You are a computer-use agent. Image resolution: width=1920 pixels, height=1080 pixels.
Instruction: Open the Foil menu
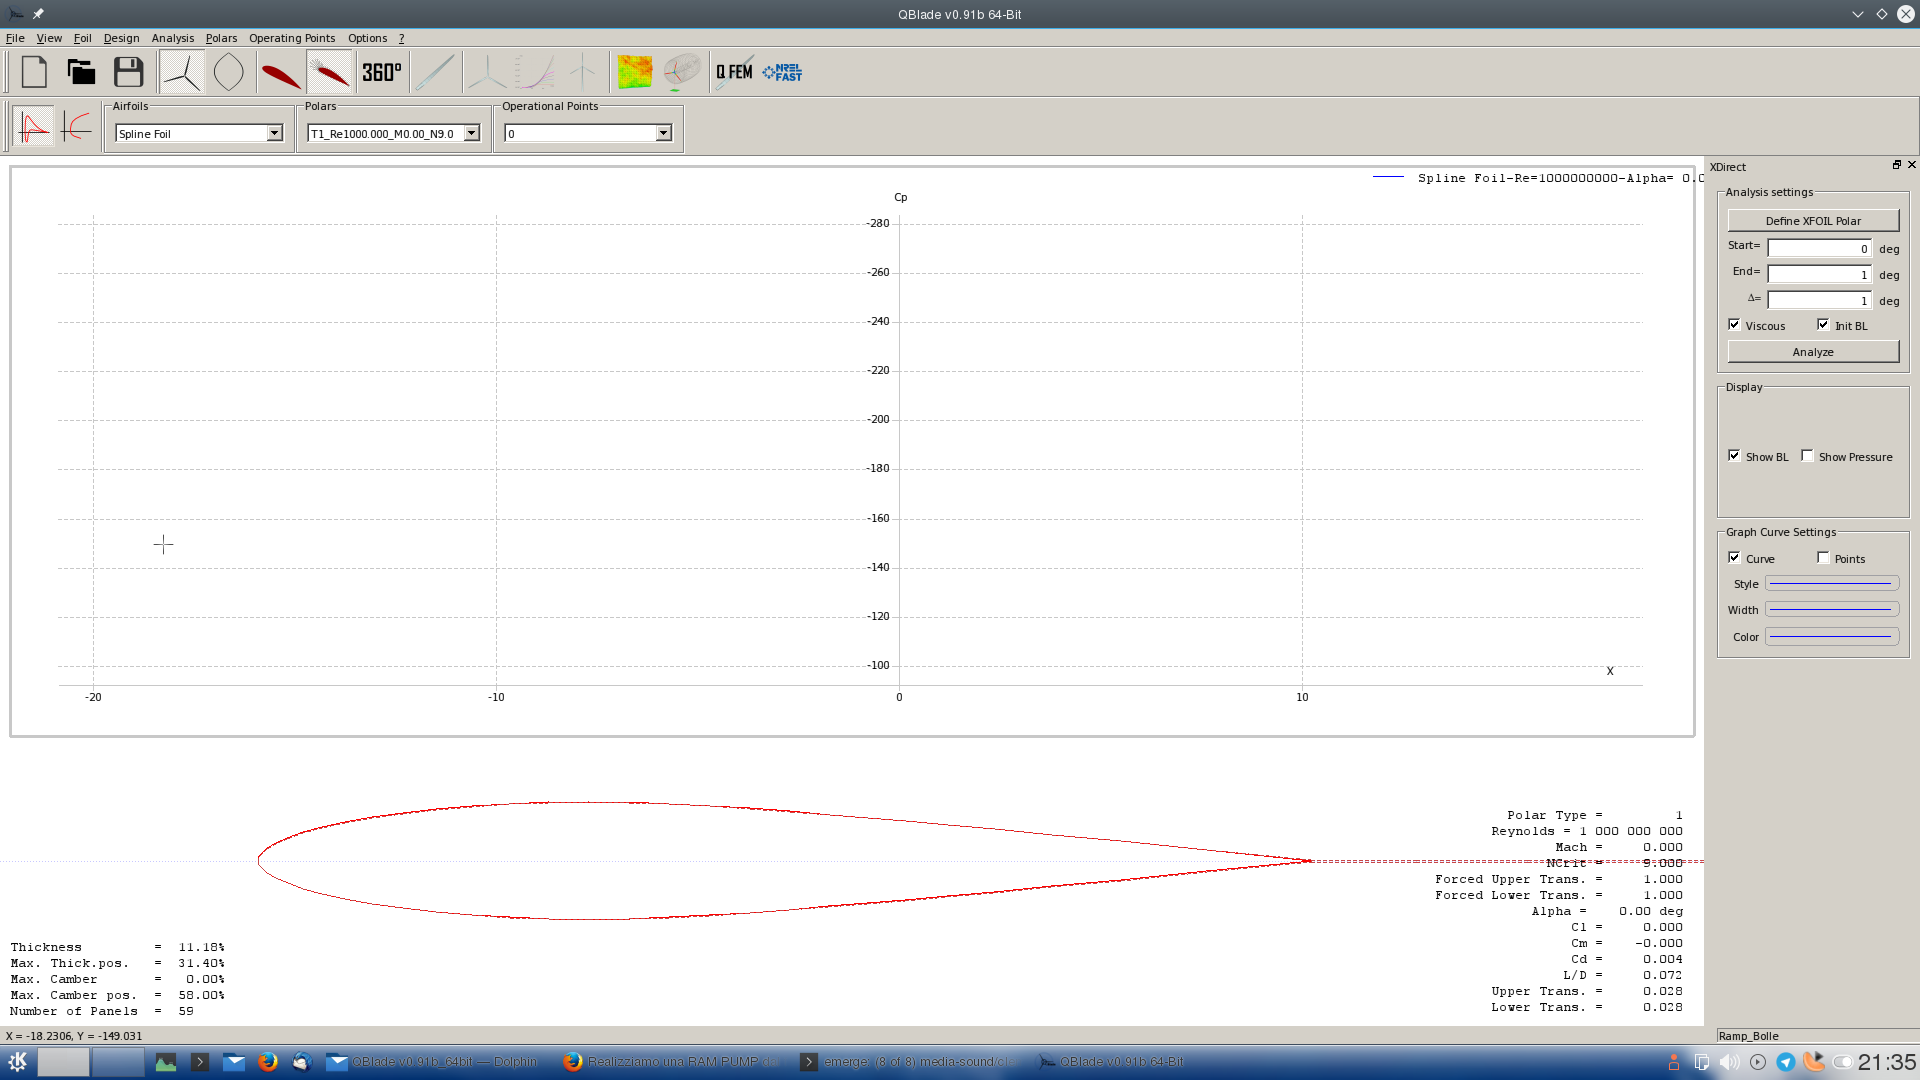82,38
